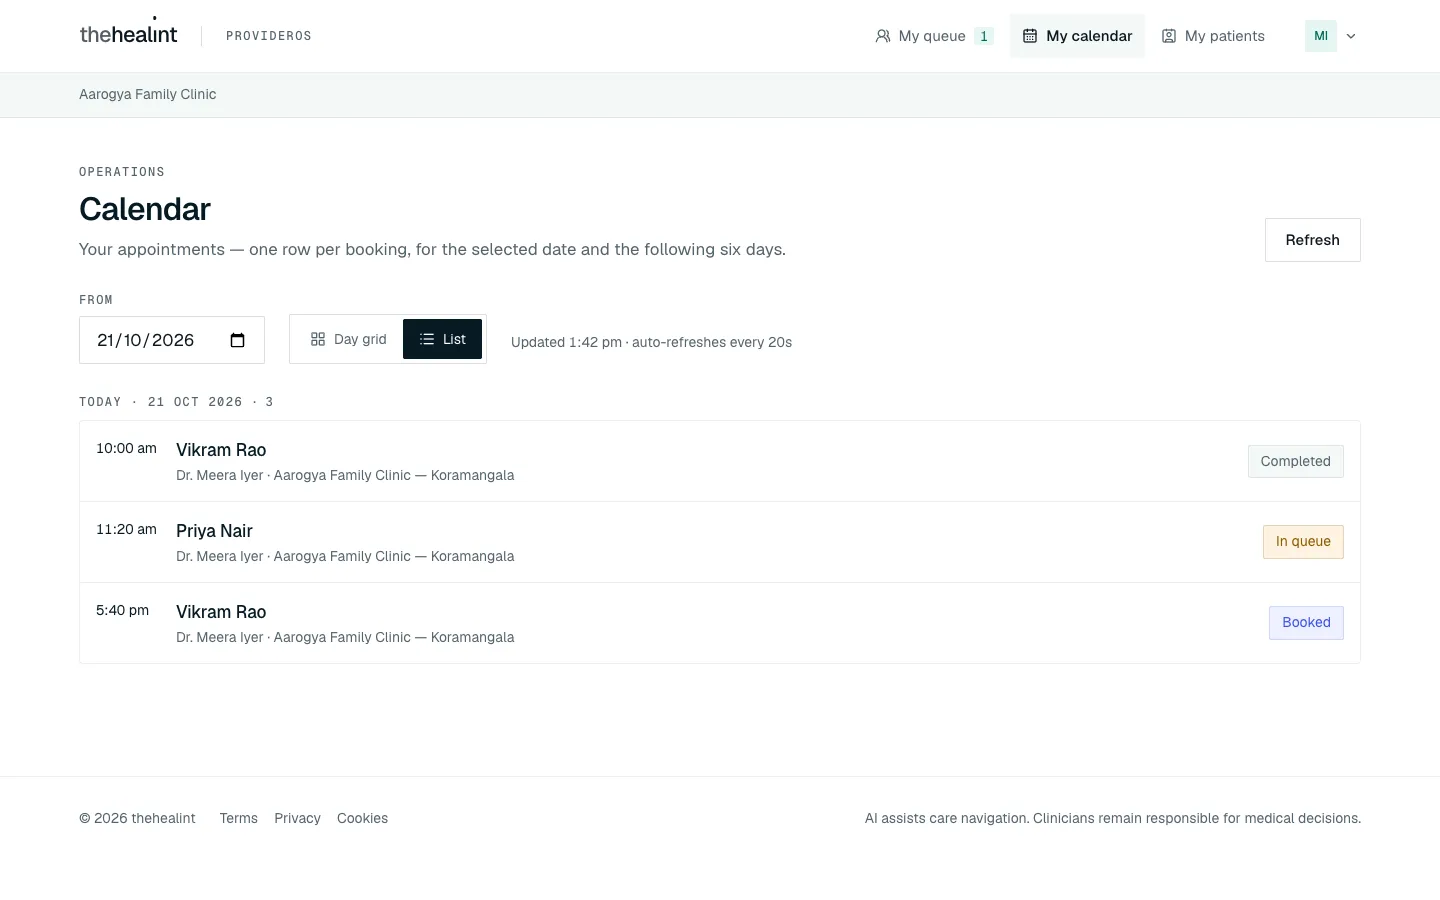This screenshot has width=1440, height=900.
Task: Click the In queue status badge
Action: (x=1303, y=542)
